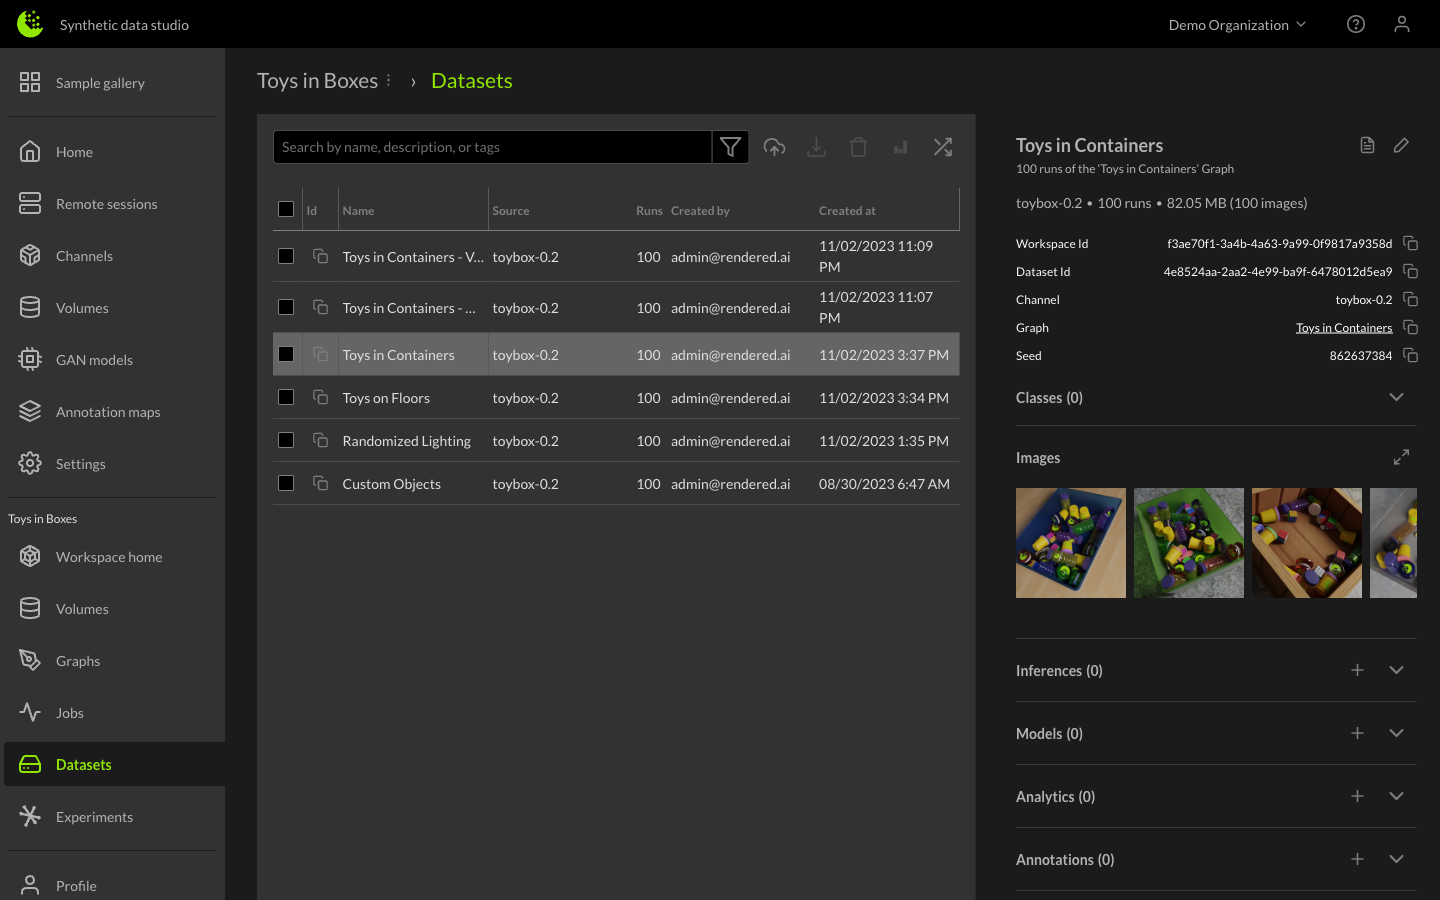Screen dimensions: 1440x900
Task: Click the download icon in the dataset toolbar
Action: click(x=816, y=147)
